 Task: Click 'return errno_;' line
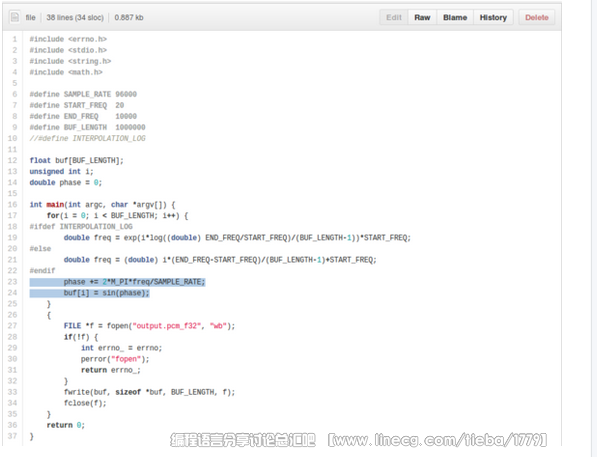coord(111,370)
